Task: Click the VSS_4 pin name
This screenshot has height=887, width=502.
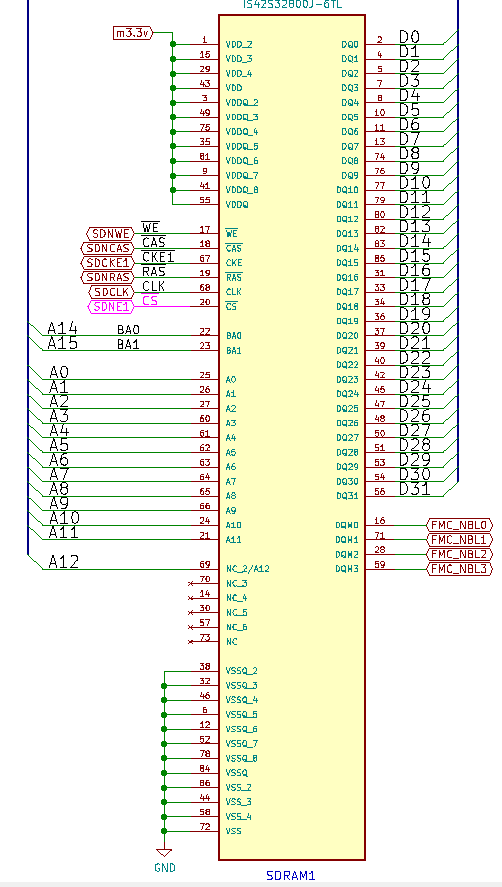Action: tap(238, 817)
